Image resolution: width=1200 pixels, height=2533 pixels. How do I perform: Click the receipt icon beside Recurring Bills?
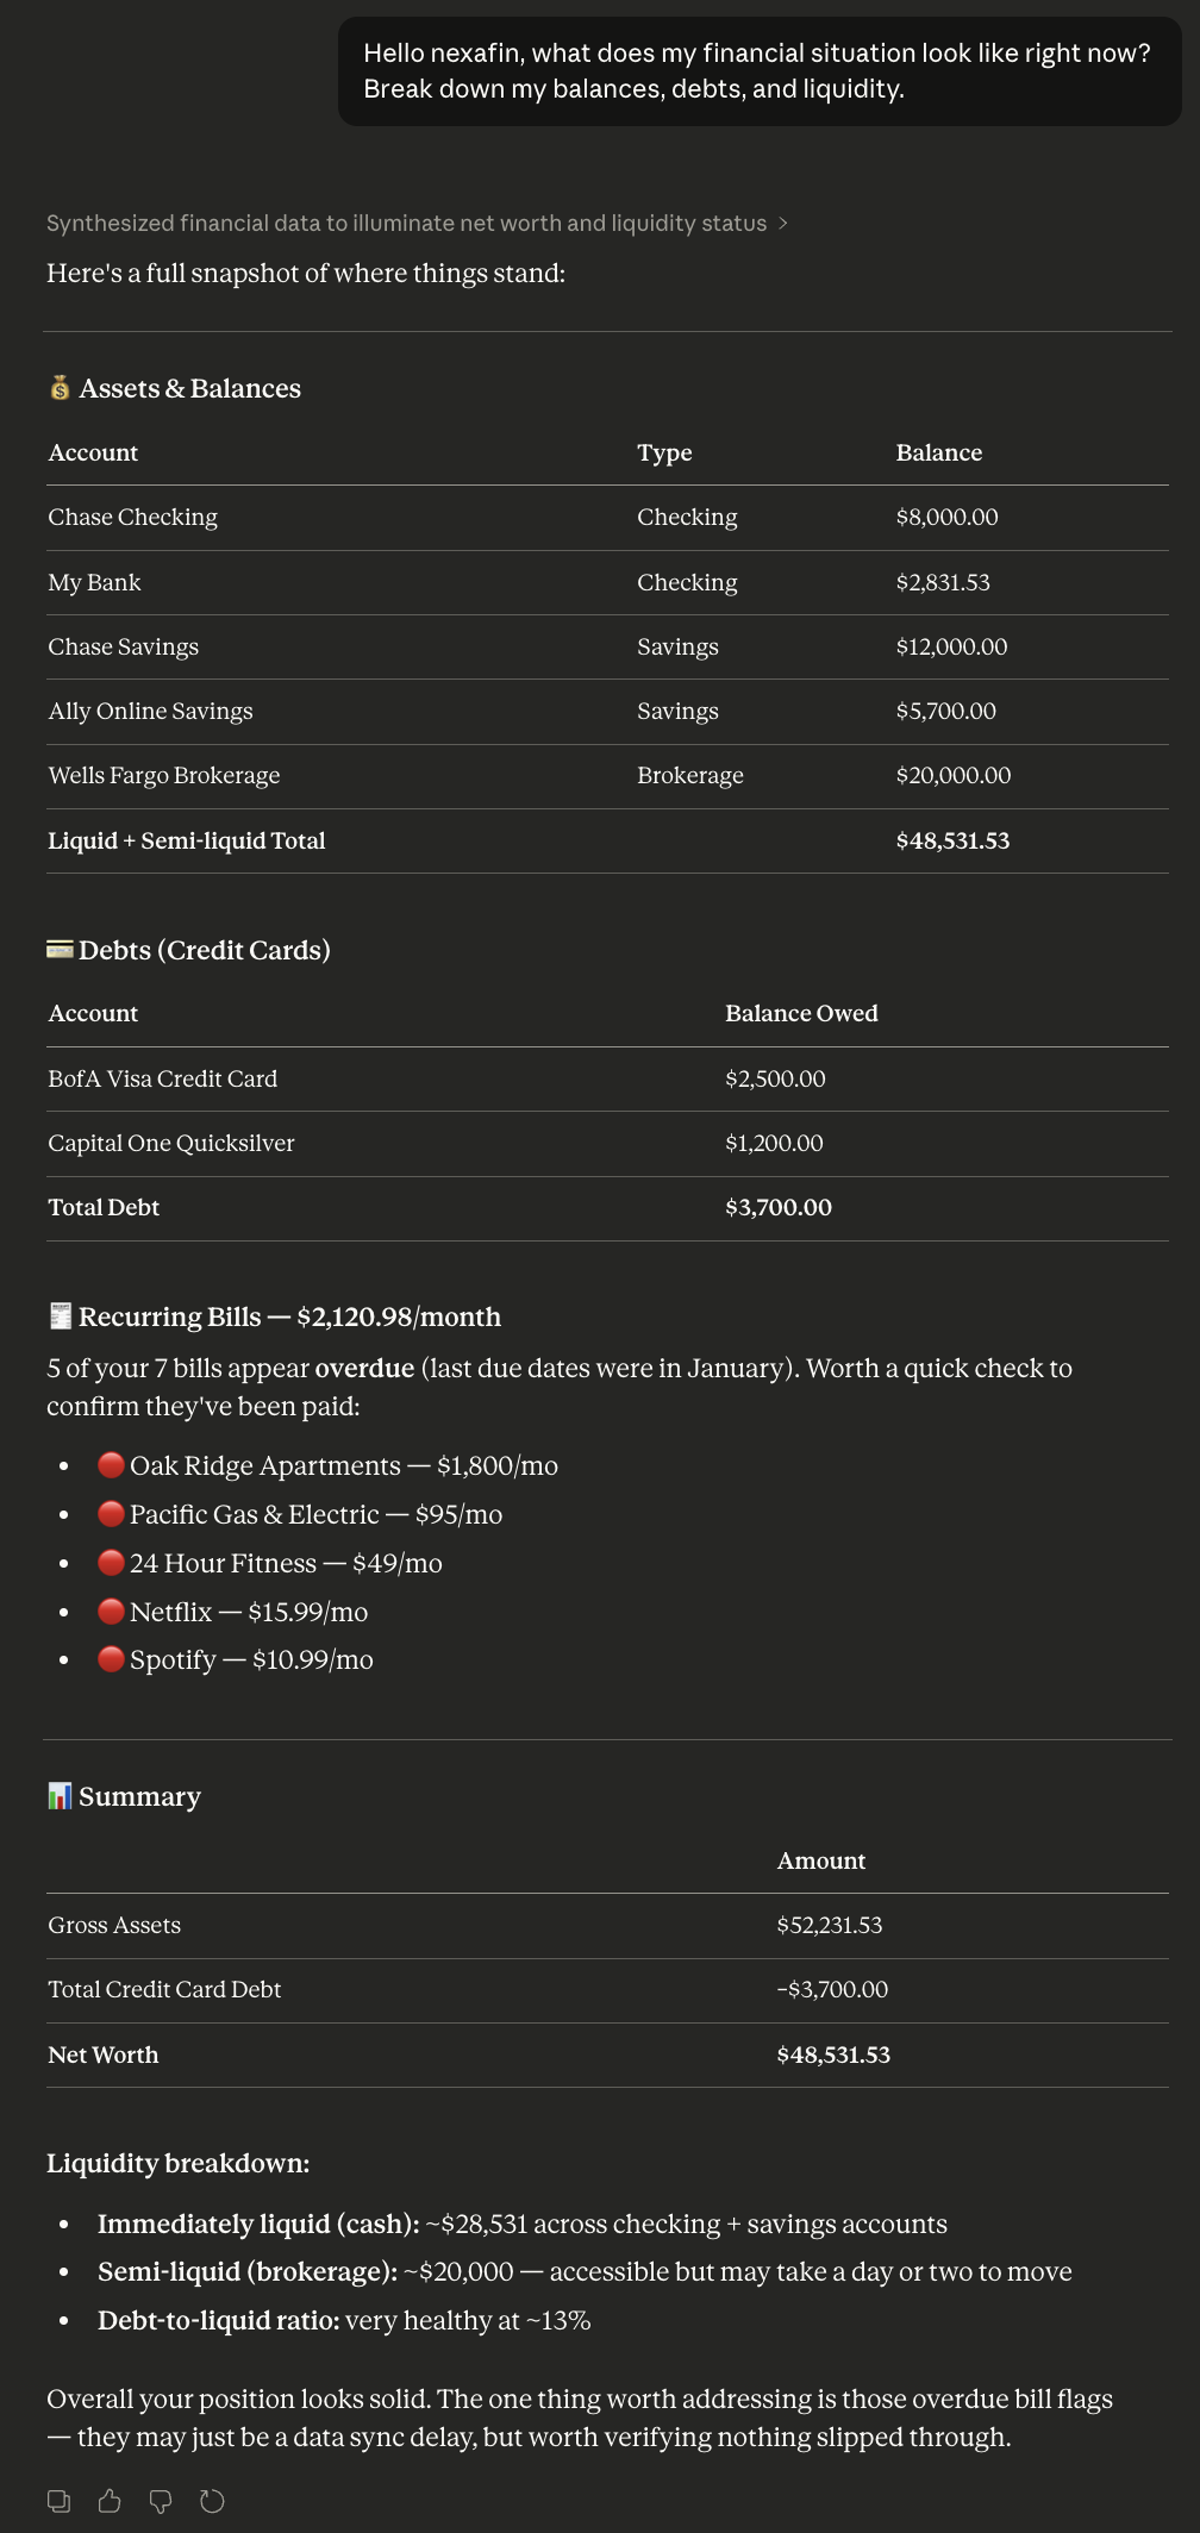(58, 1316)
